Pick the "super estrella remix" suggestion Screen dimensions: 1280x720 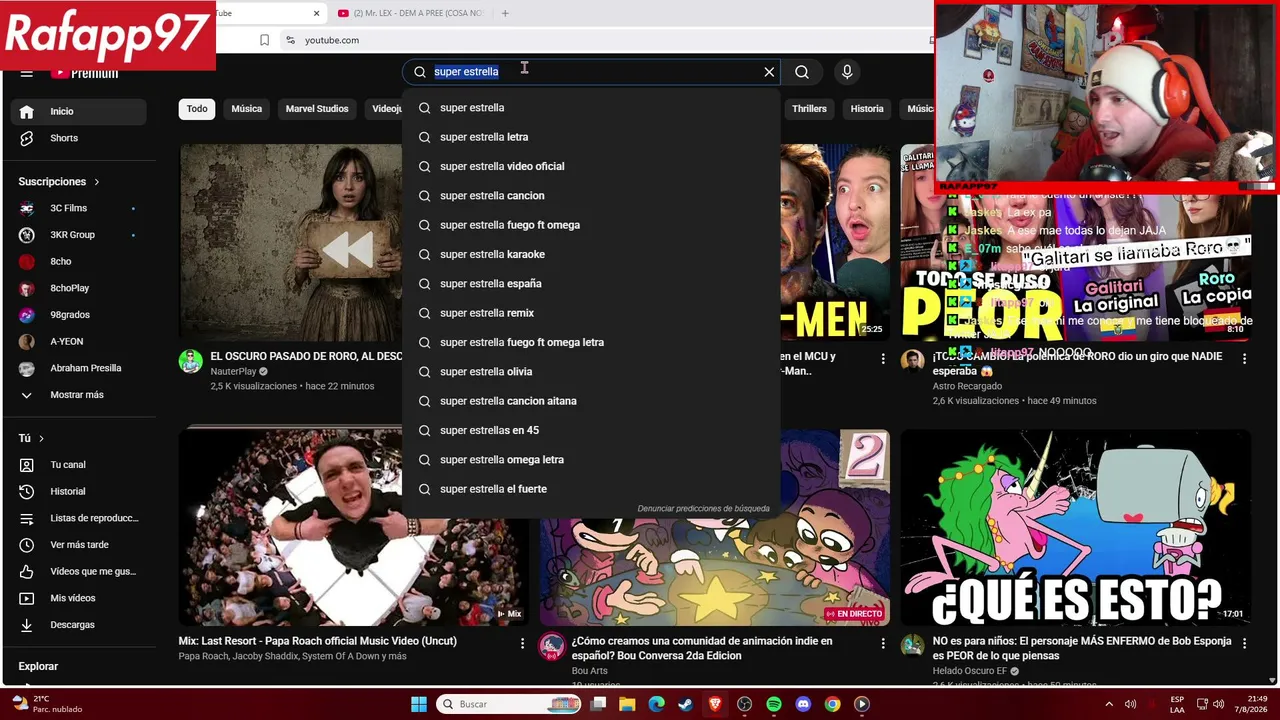click(x=591, y=313)
